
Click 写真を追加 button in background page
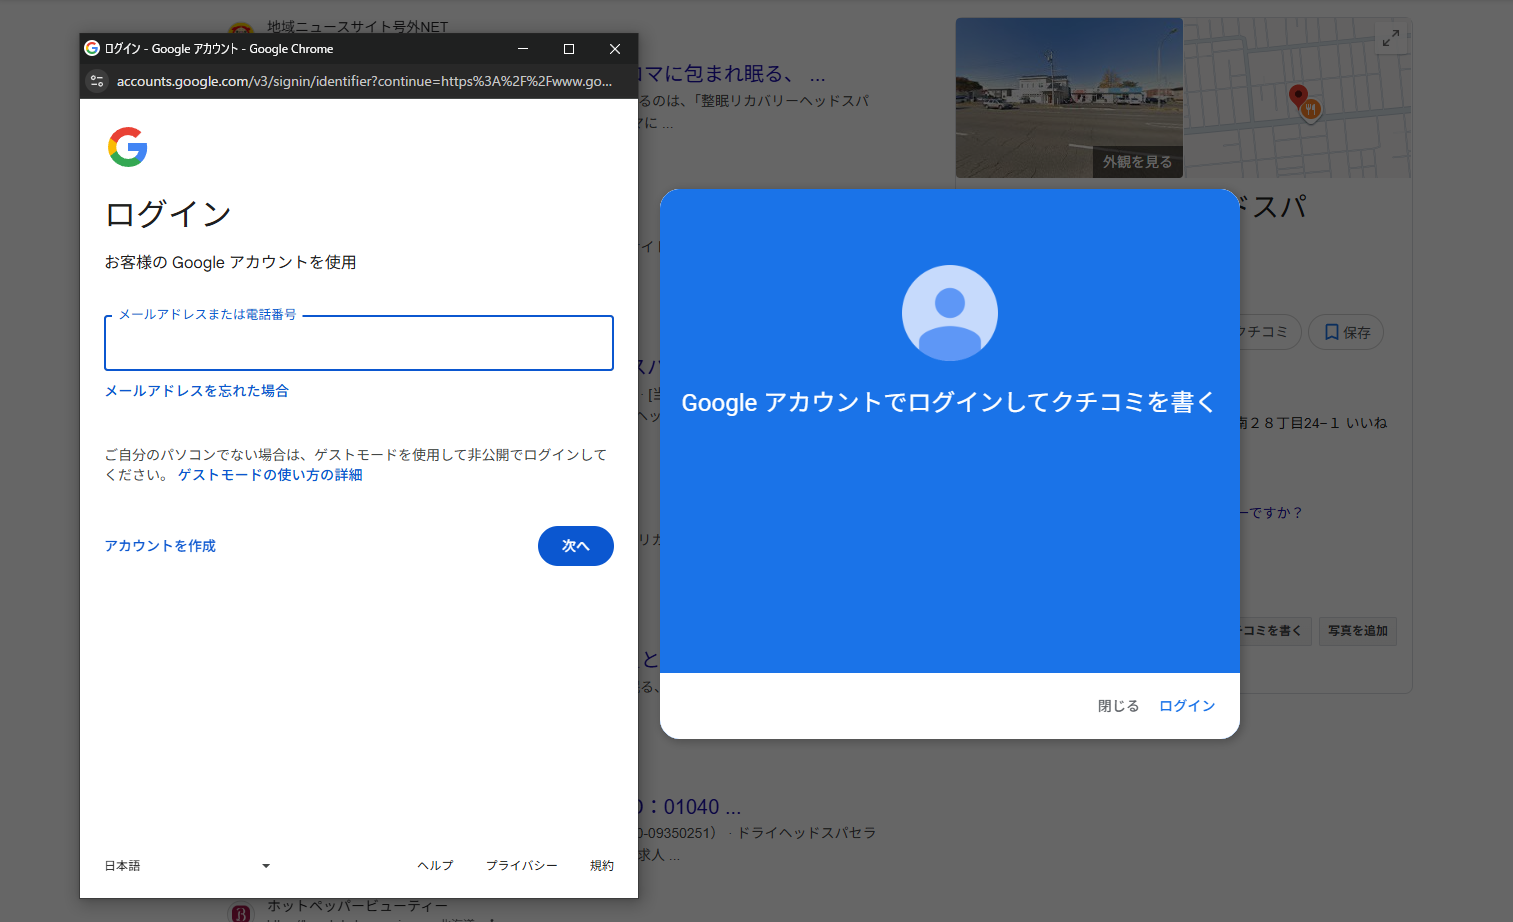tap(1358, 631)
